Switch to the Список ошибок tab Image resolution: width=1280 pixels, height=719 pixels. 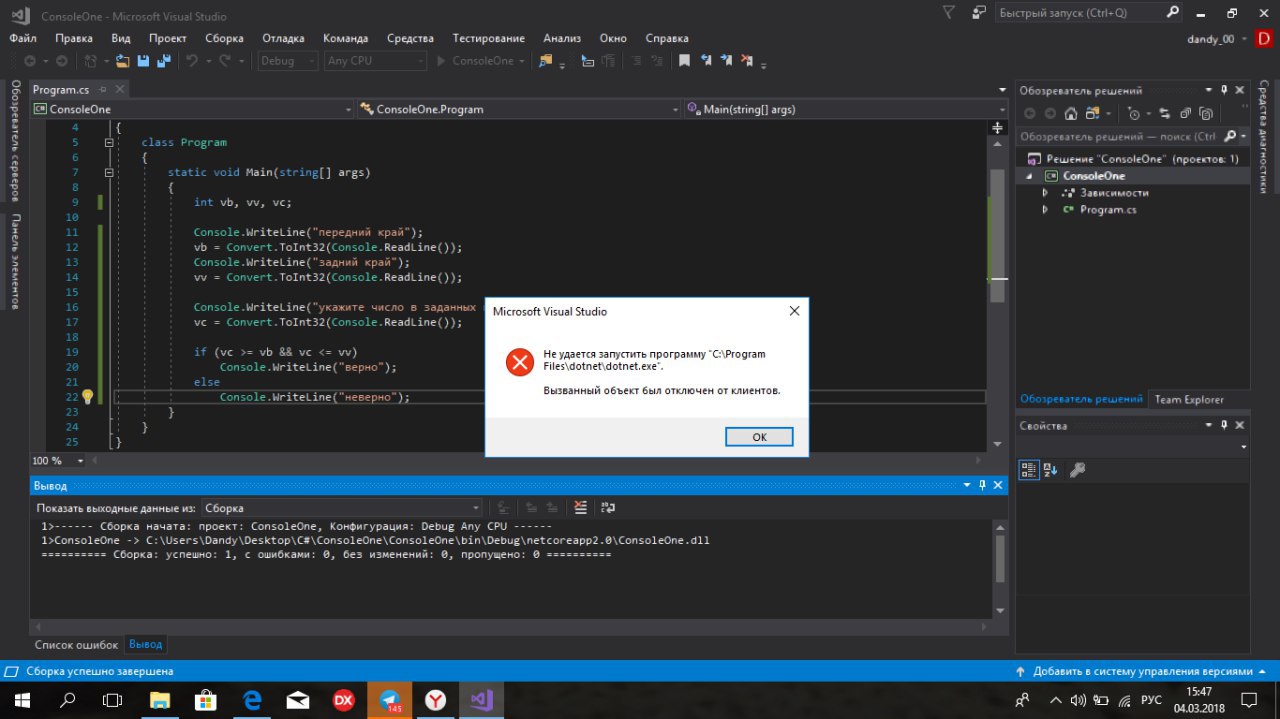(x=76, y=645)
